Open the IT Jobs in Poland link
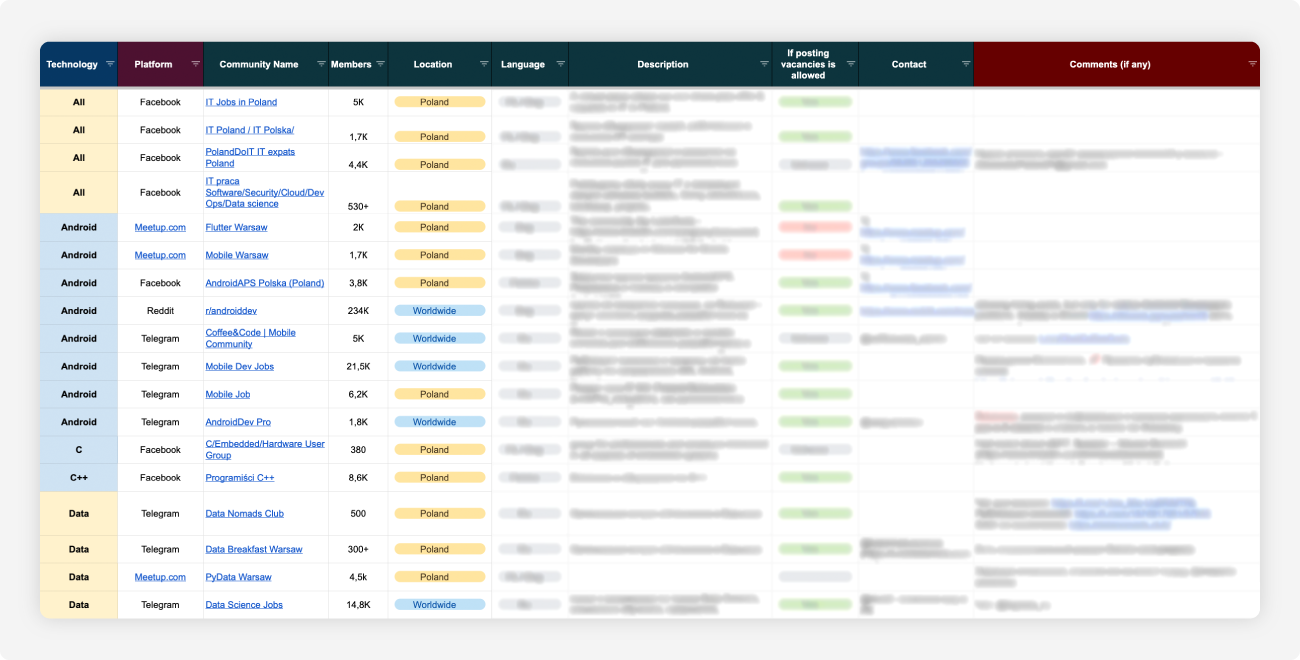 pos(241,102)
